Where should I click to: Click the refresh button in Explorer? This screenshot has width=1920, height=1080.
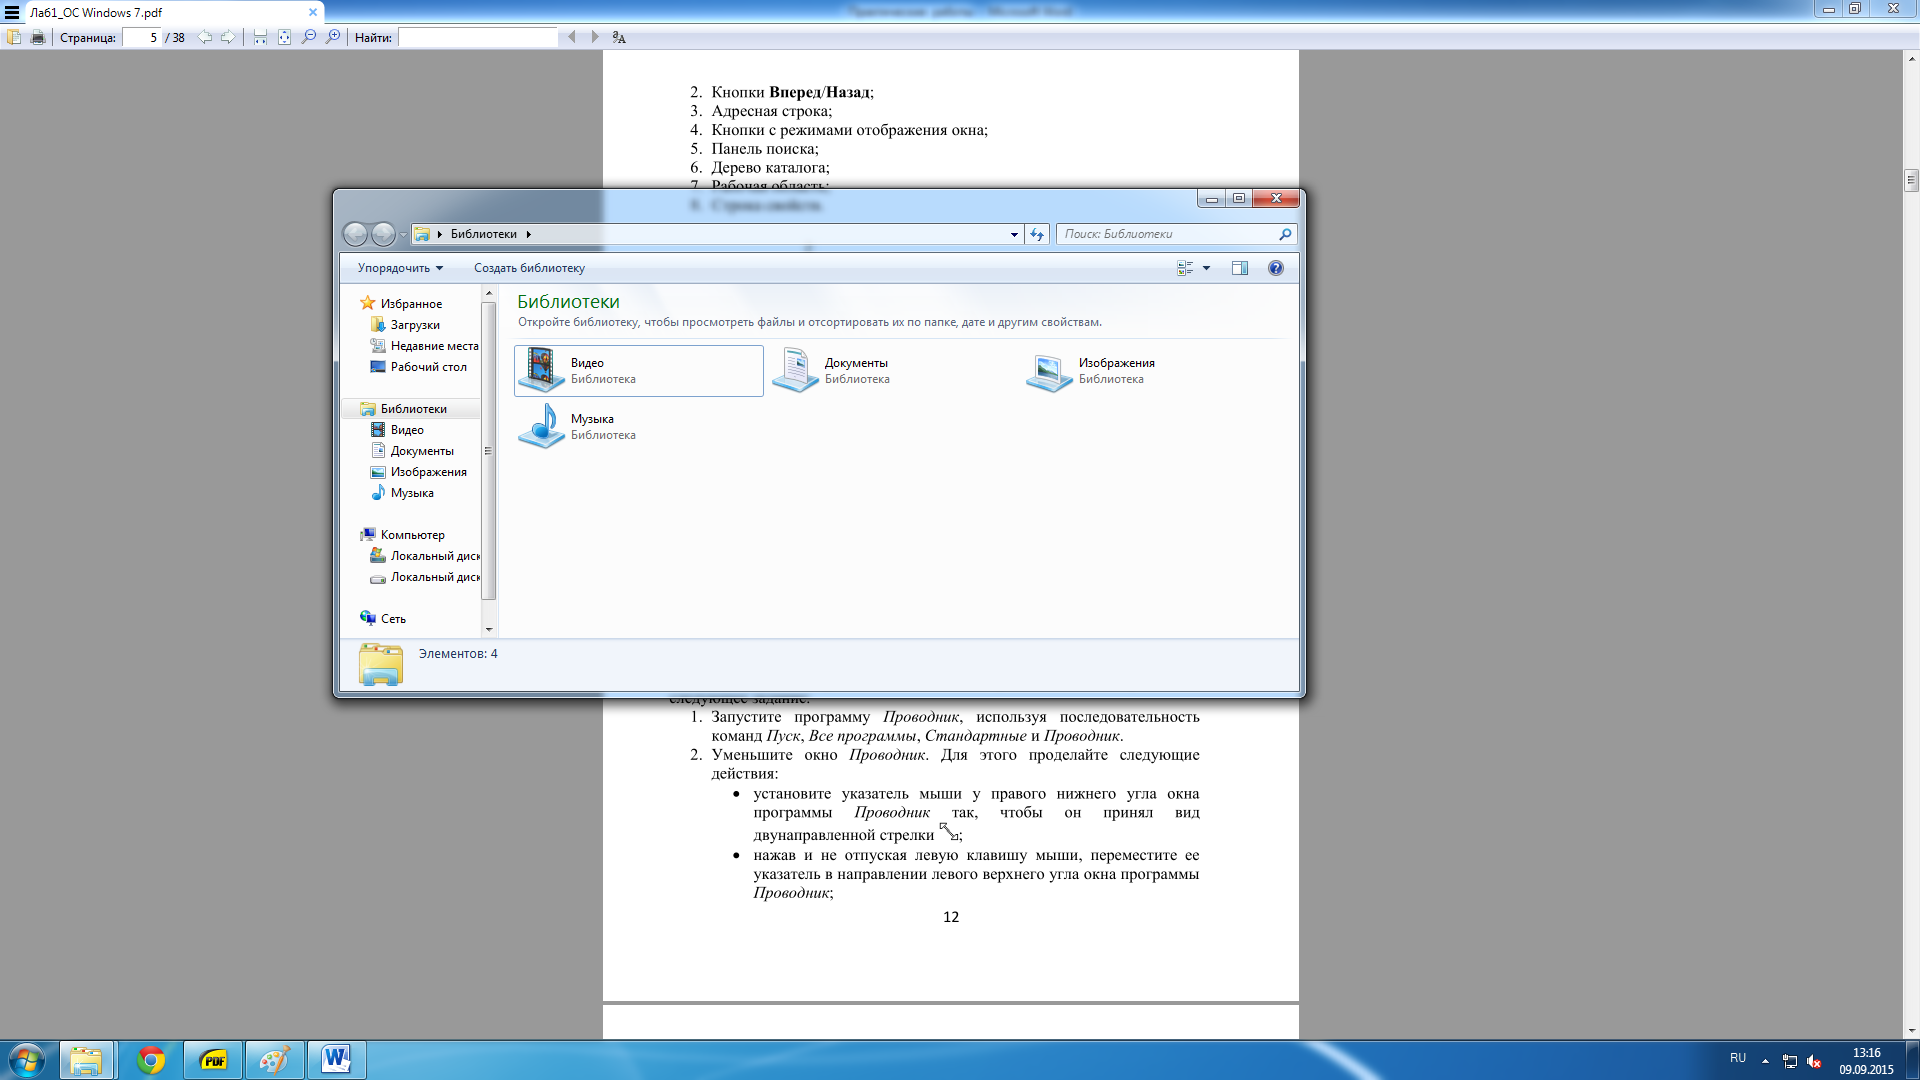1037,234
